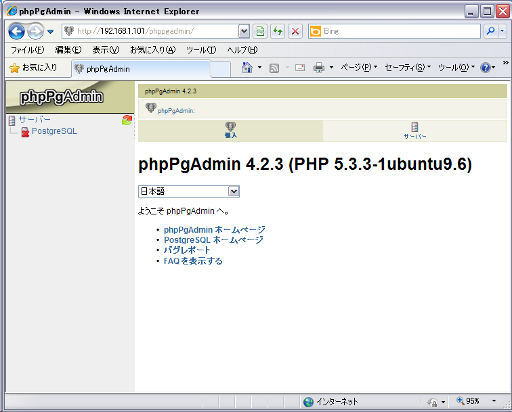
Task: Open the search provider dropdown arrow
Action: pos(502,31)
